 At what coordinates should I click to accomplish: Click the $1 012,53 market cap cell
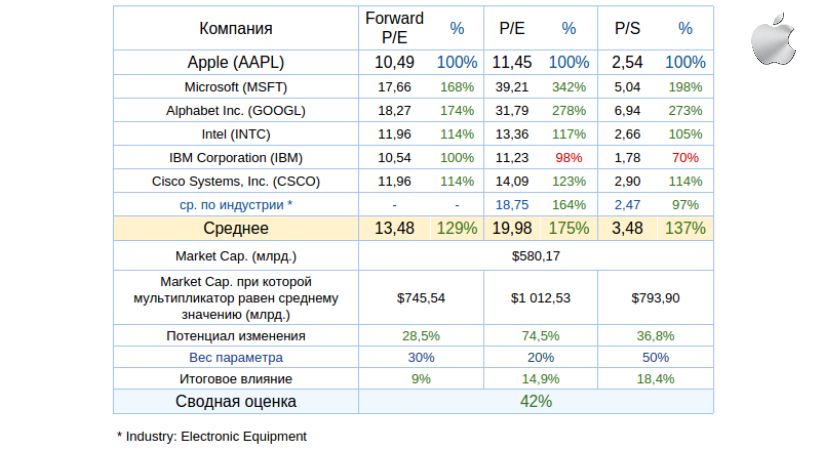pos(540,297)
